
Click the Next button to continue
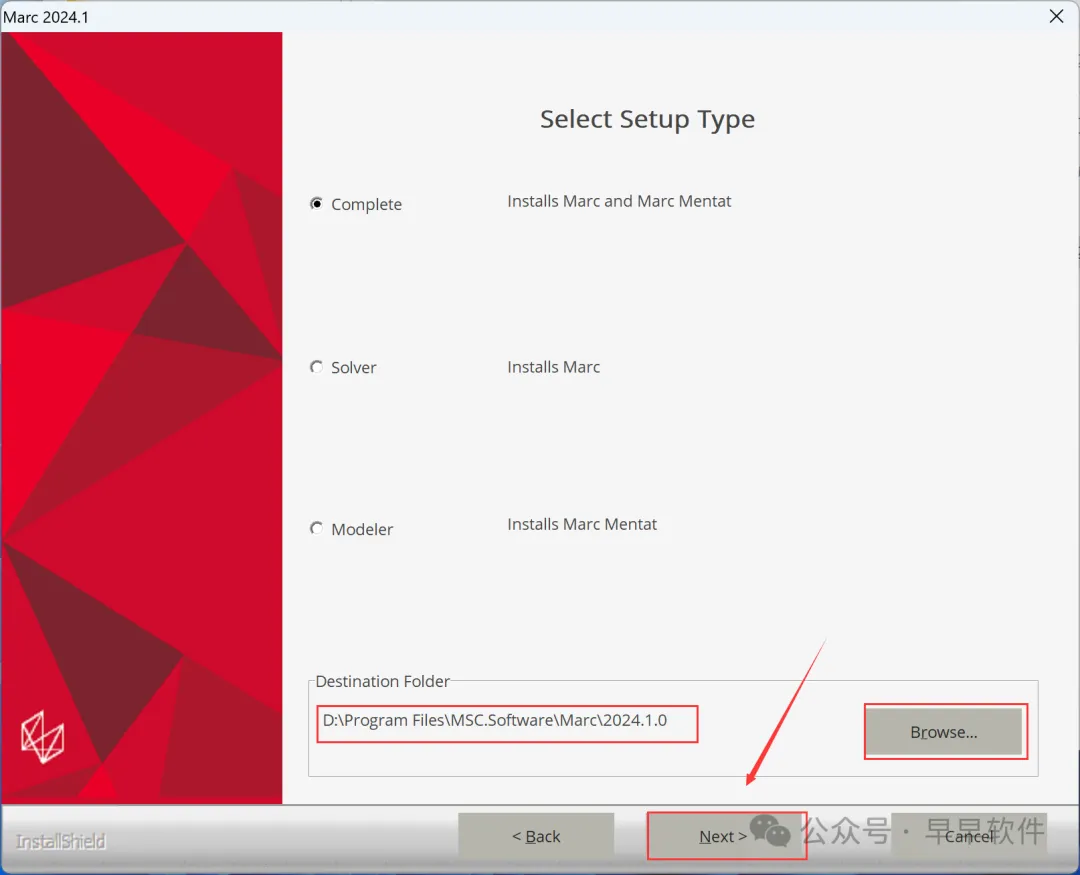point(725,836)
